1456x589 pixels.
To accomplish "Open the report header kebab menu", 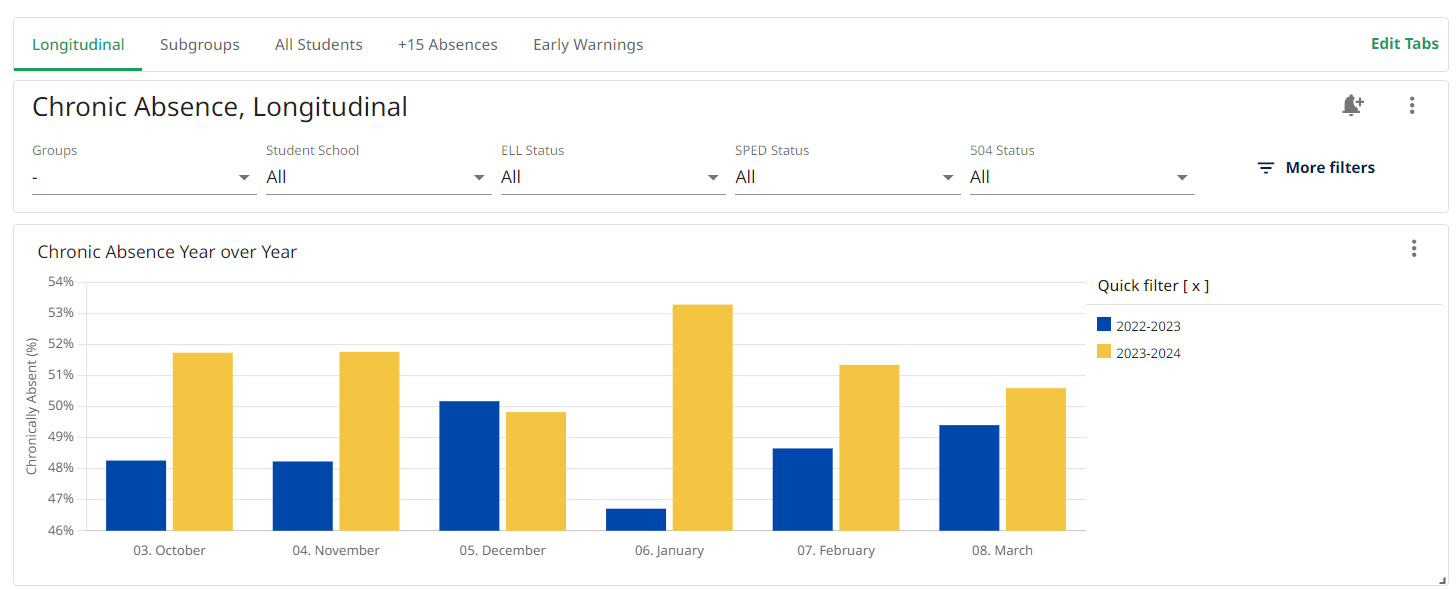I will click(1411, 105).
